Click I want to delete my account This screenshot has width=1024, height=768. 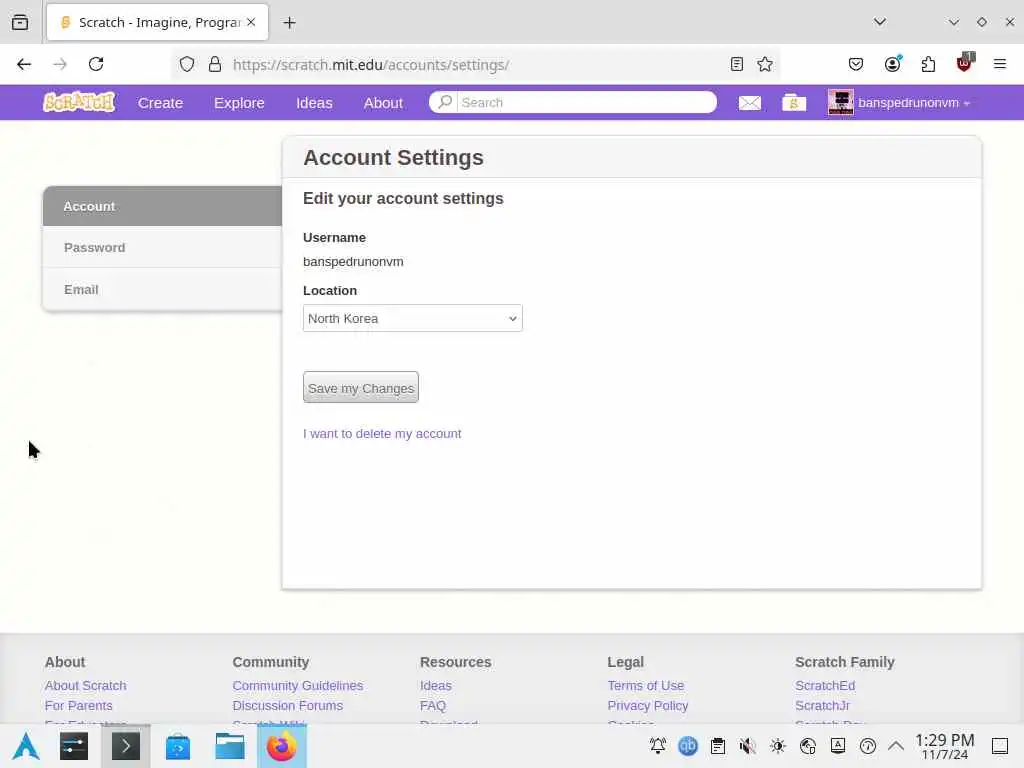pyautogui.click(x=382, y=434)
